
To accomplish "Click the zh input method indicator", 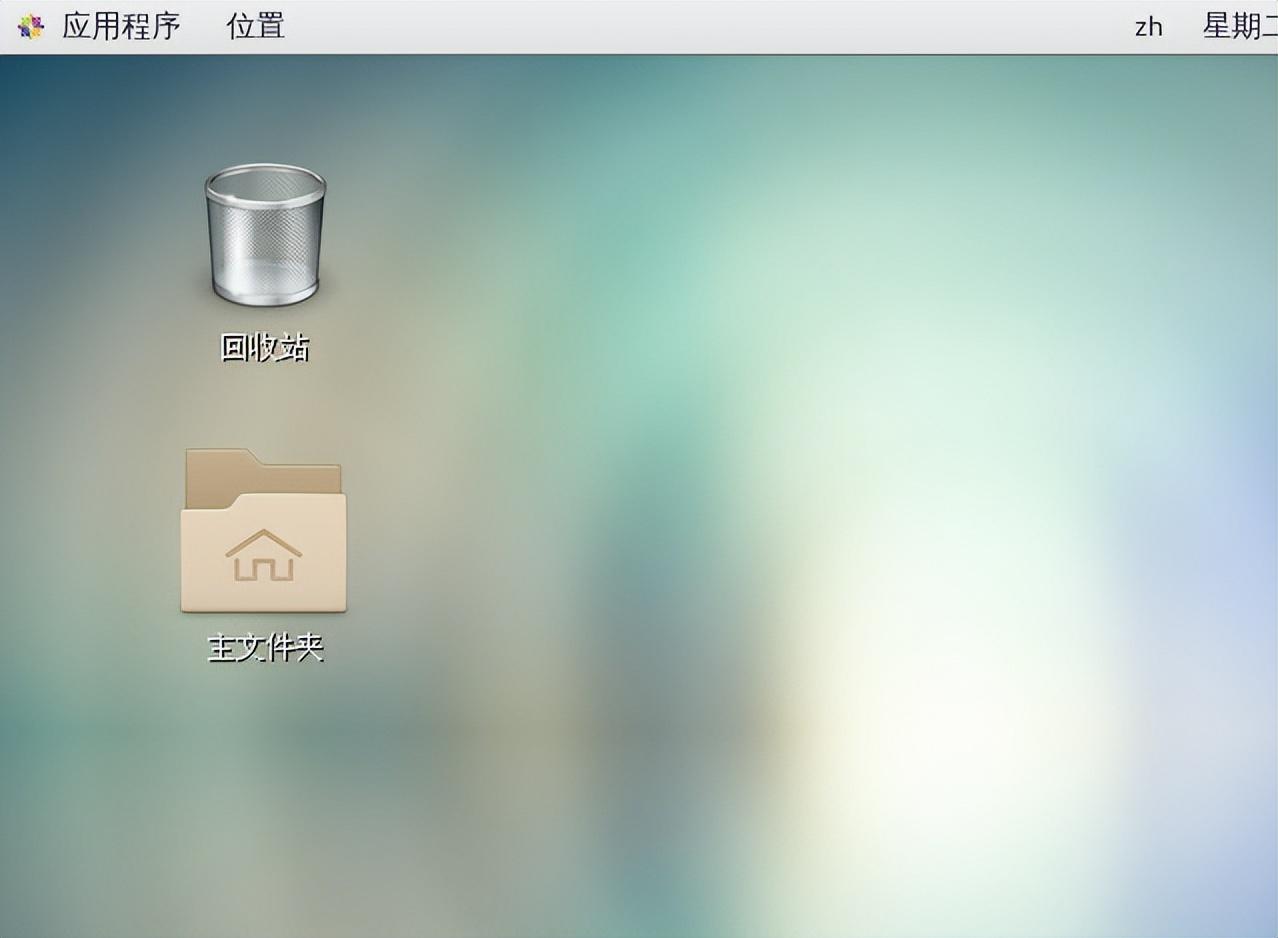I will click(1148, 27).
